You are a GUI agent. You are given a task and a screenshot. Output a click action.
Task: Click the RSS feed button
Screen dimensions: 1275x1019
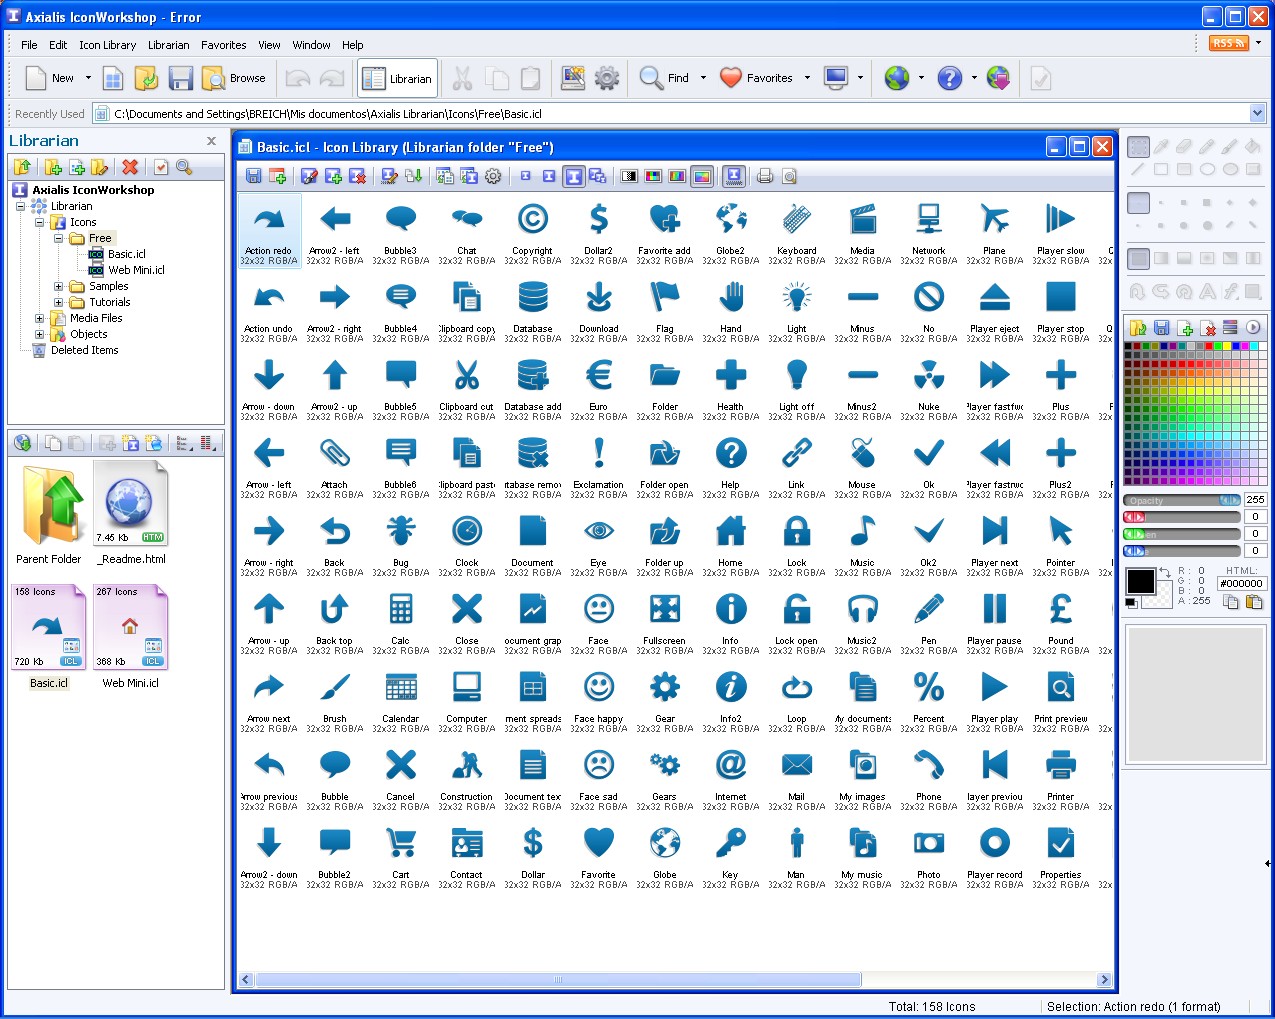pos(1229,43)
